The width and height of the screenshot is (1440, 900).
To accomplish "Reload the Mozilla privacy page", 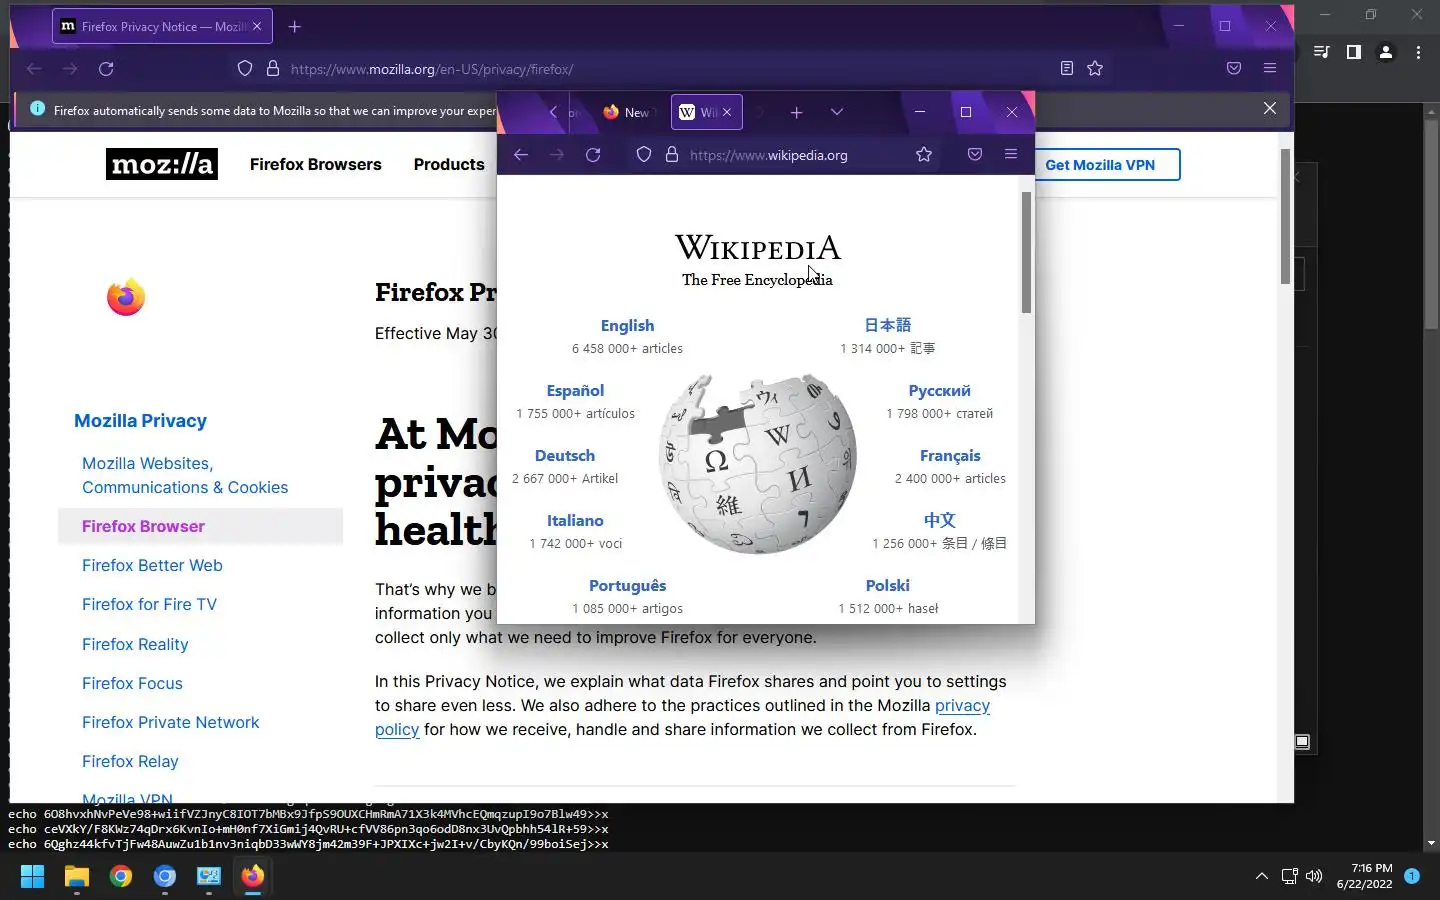I will coord(106,69).
